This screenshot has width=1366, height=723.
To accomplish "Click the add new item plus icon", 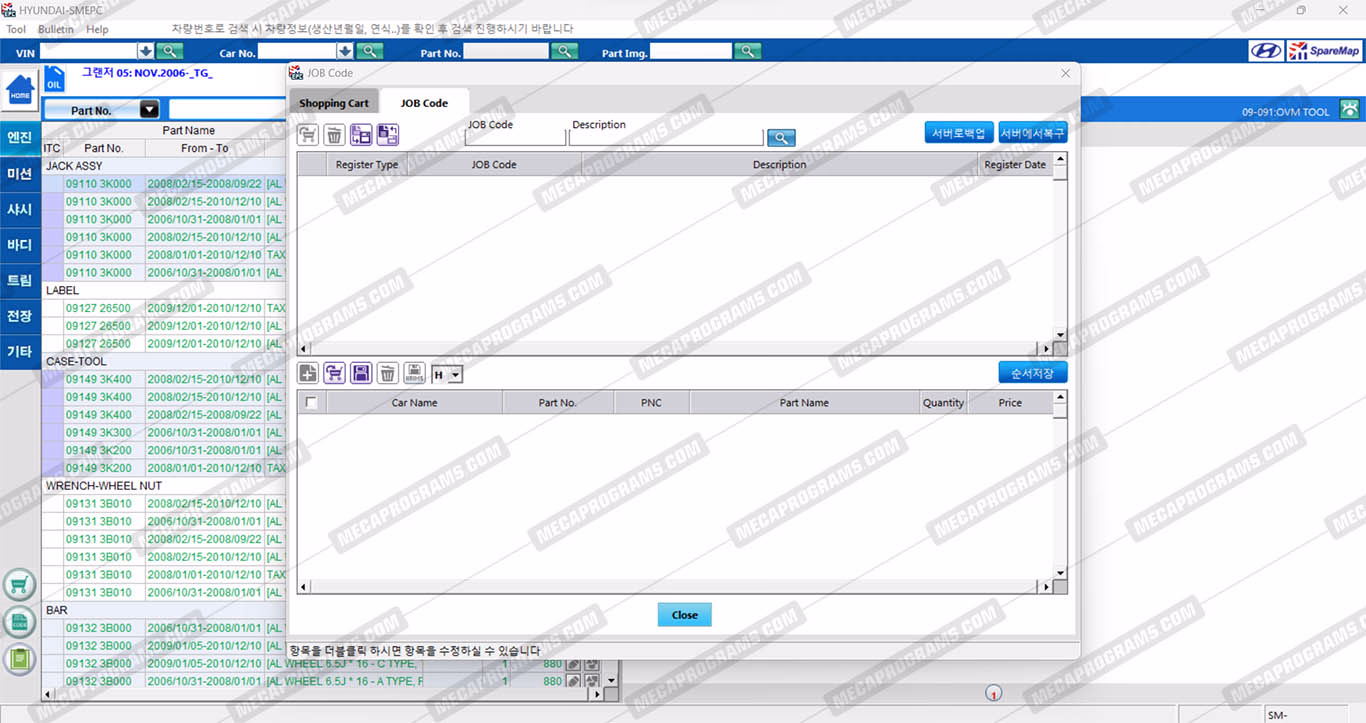I will [308, 374].
